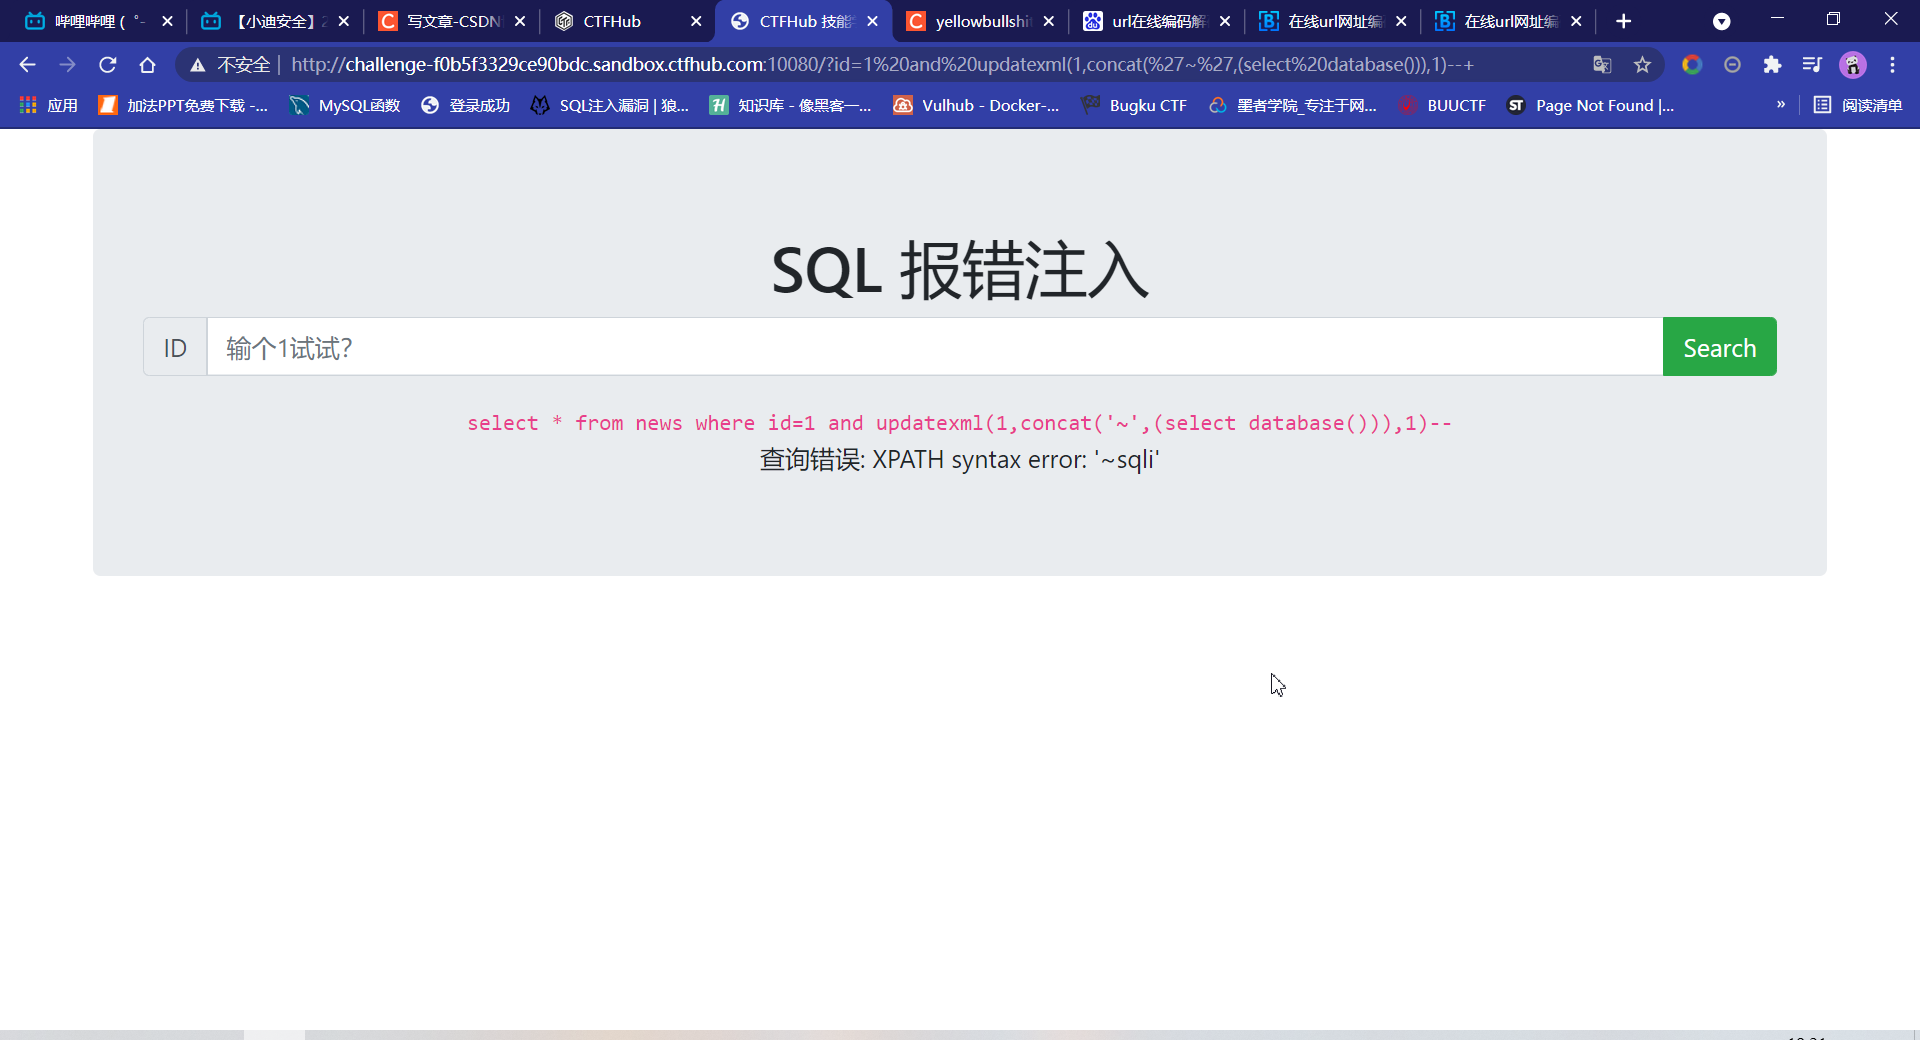Open the translate page icon
The width and height of the screenshot is (1921, 1040).
1602,65
